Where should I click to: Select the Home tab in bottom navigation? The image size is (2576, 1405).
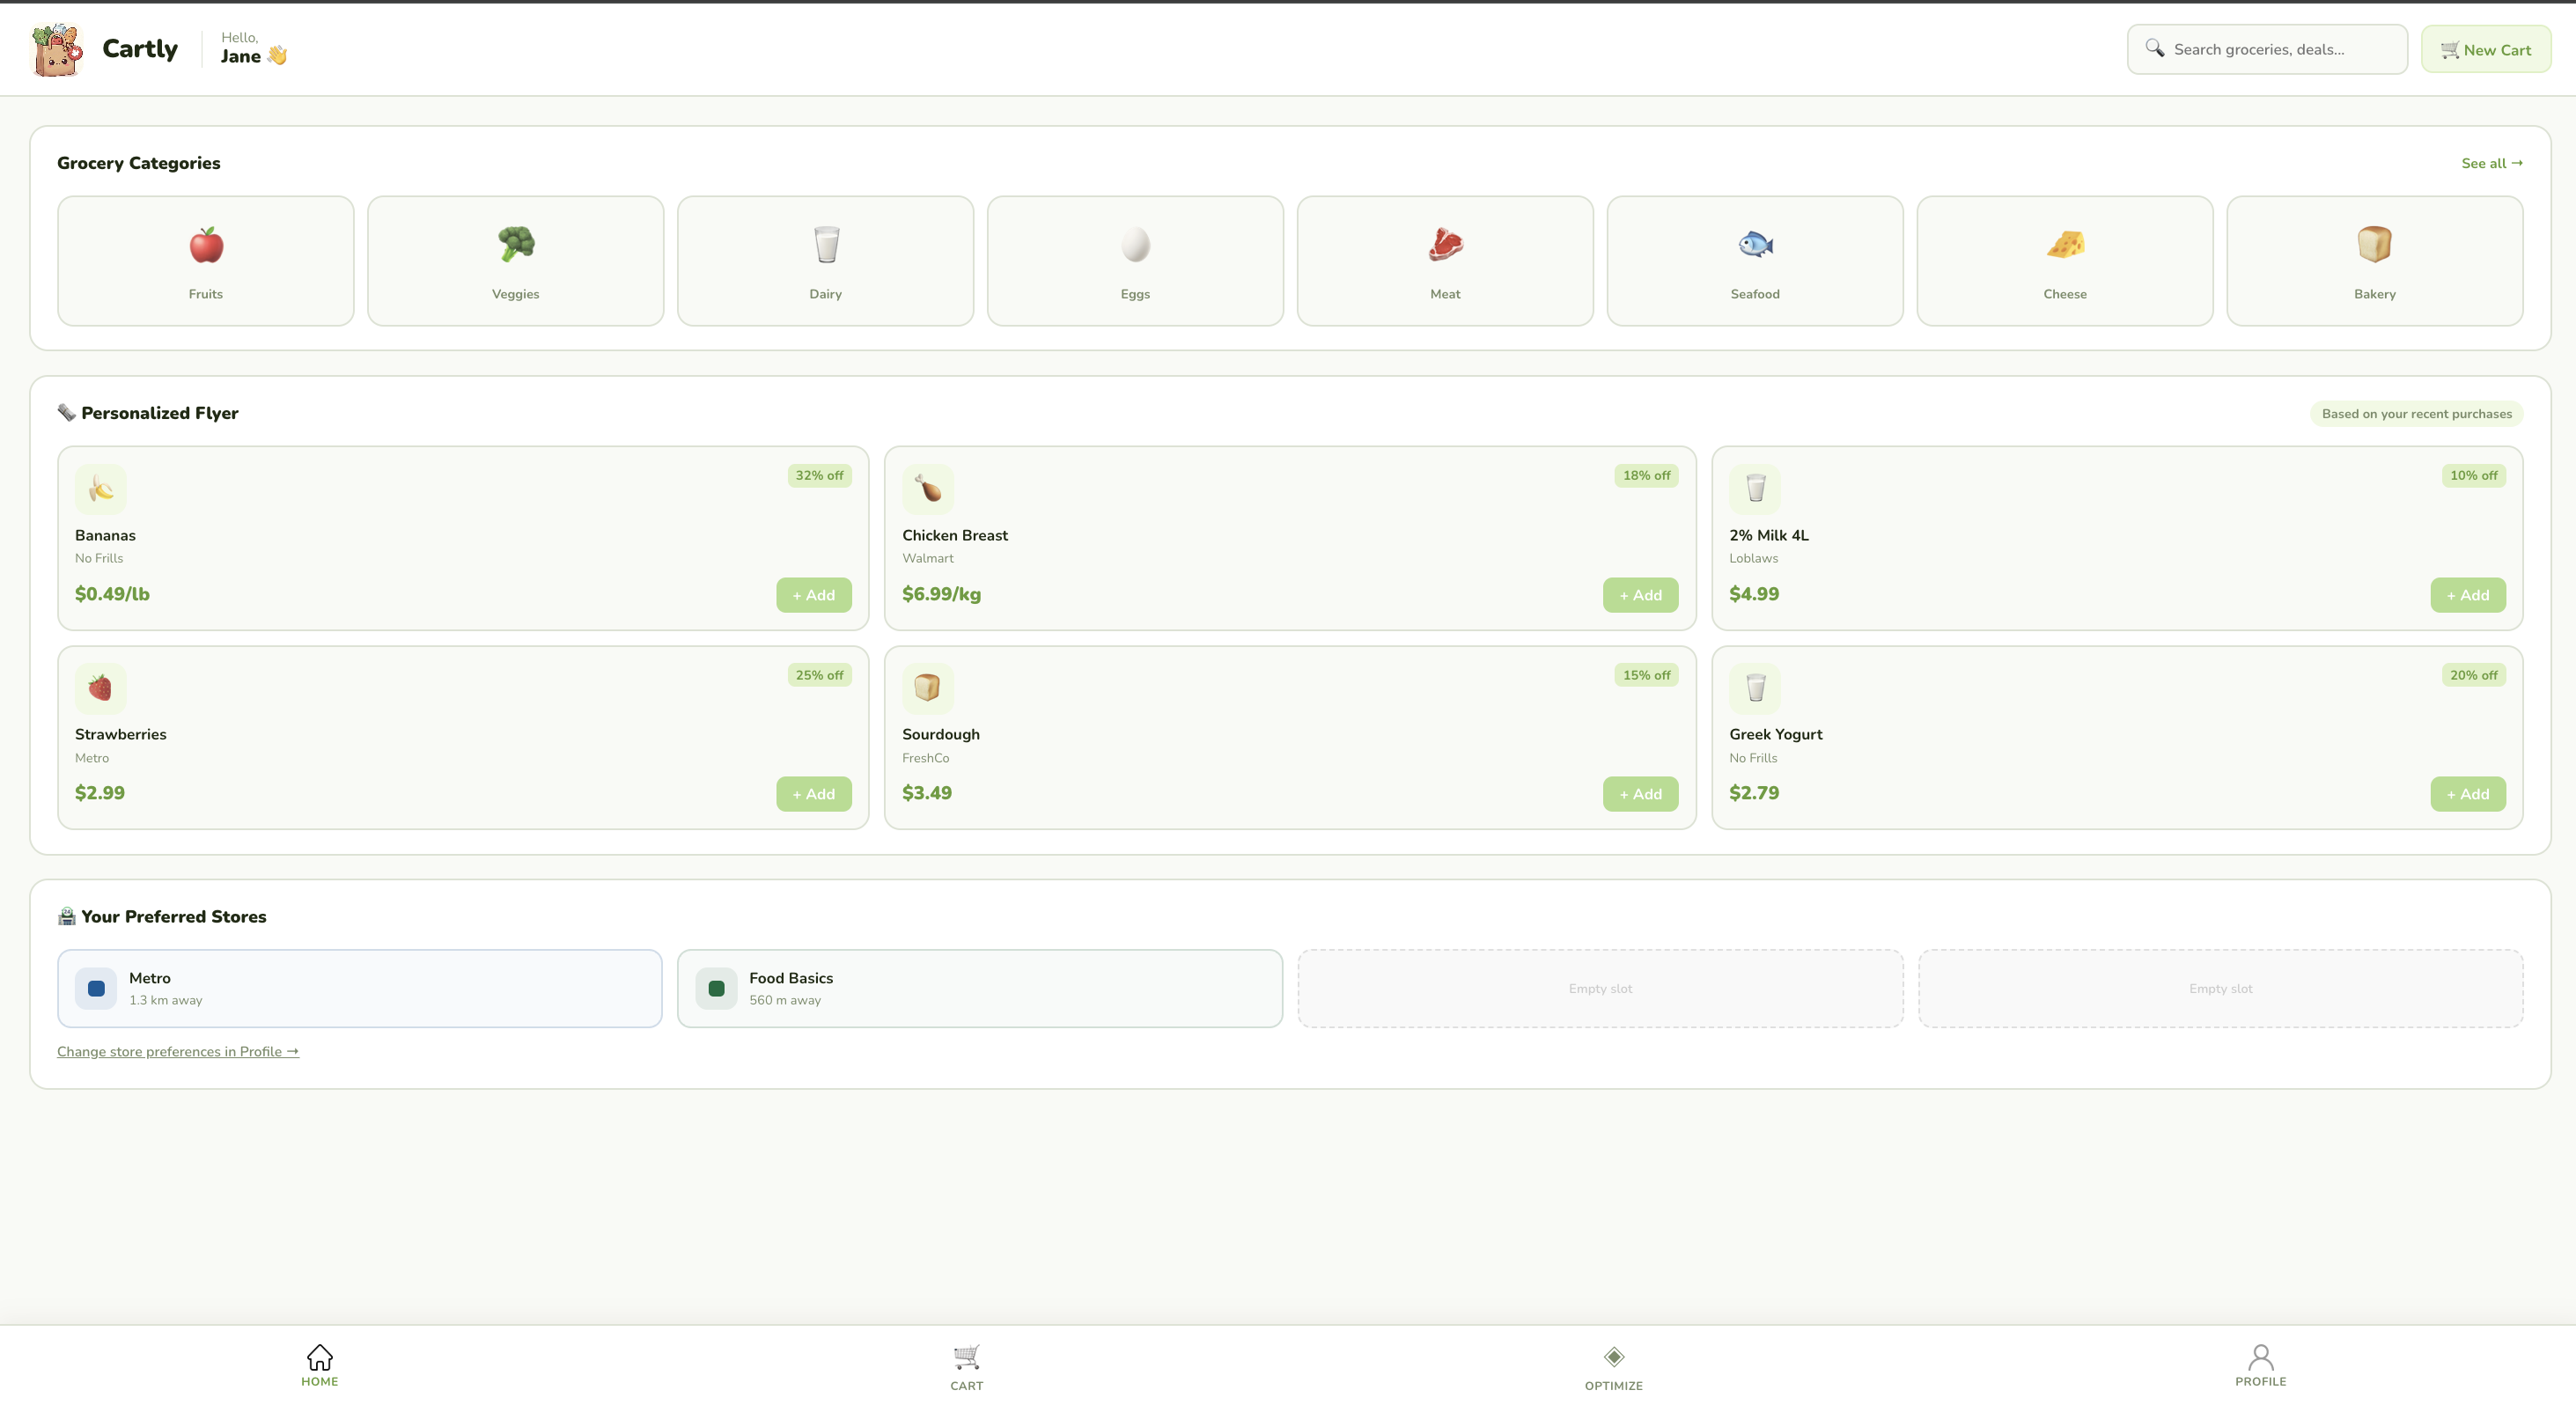tap(319, 1365)
